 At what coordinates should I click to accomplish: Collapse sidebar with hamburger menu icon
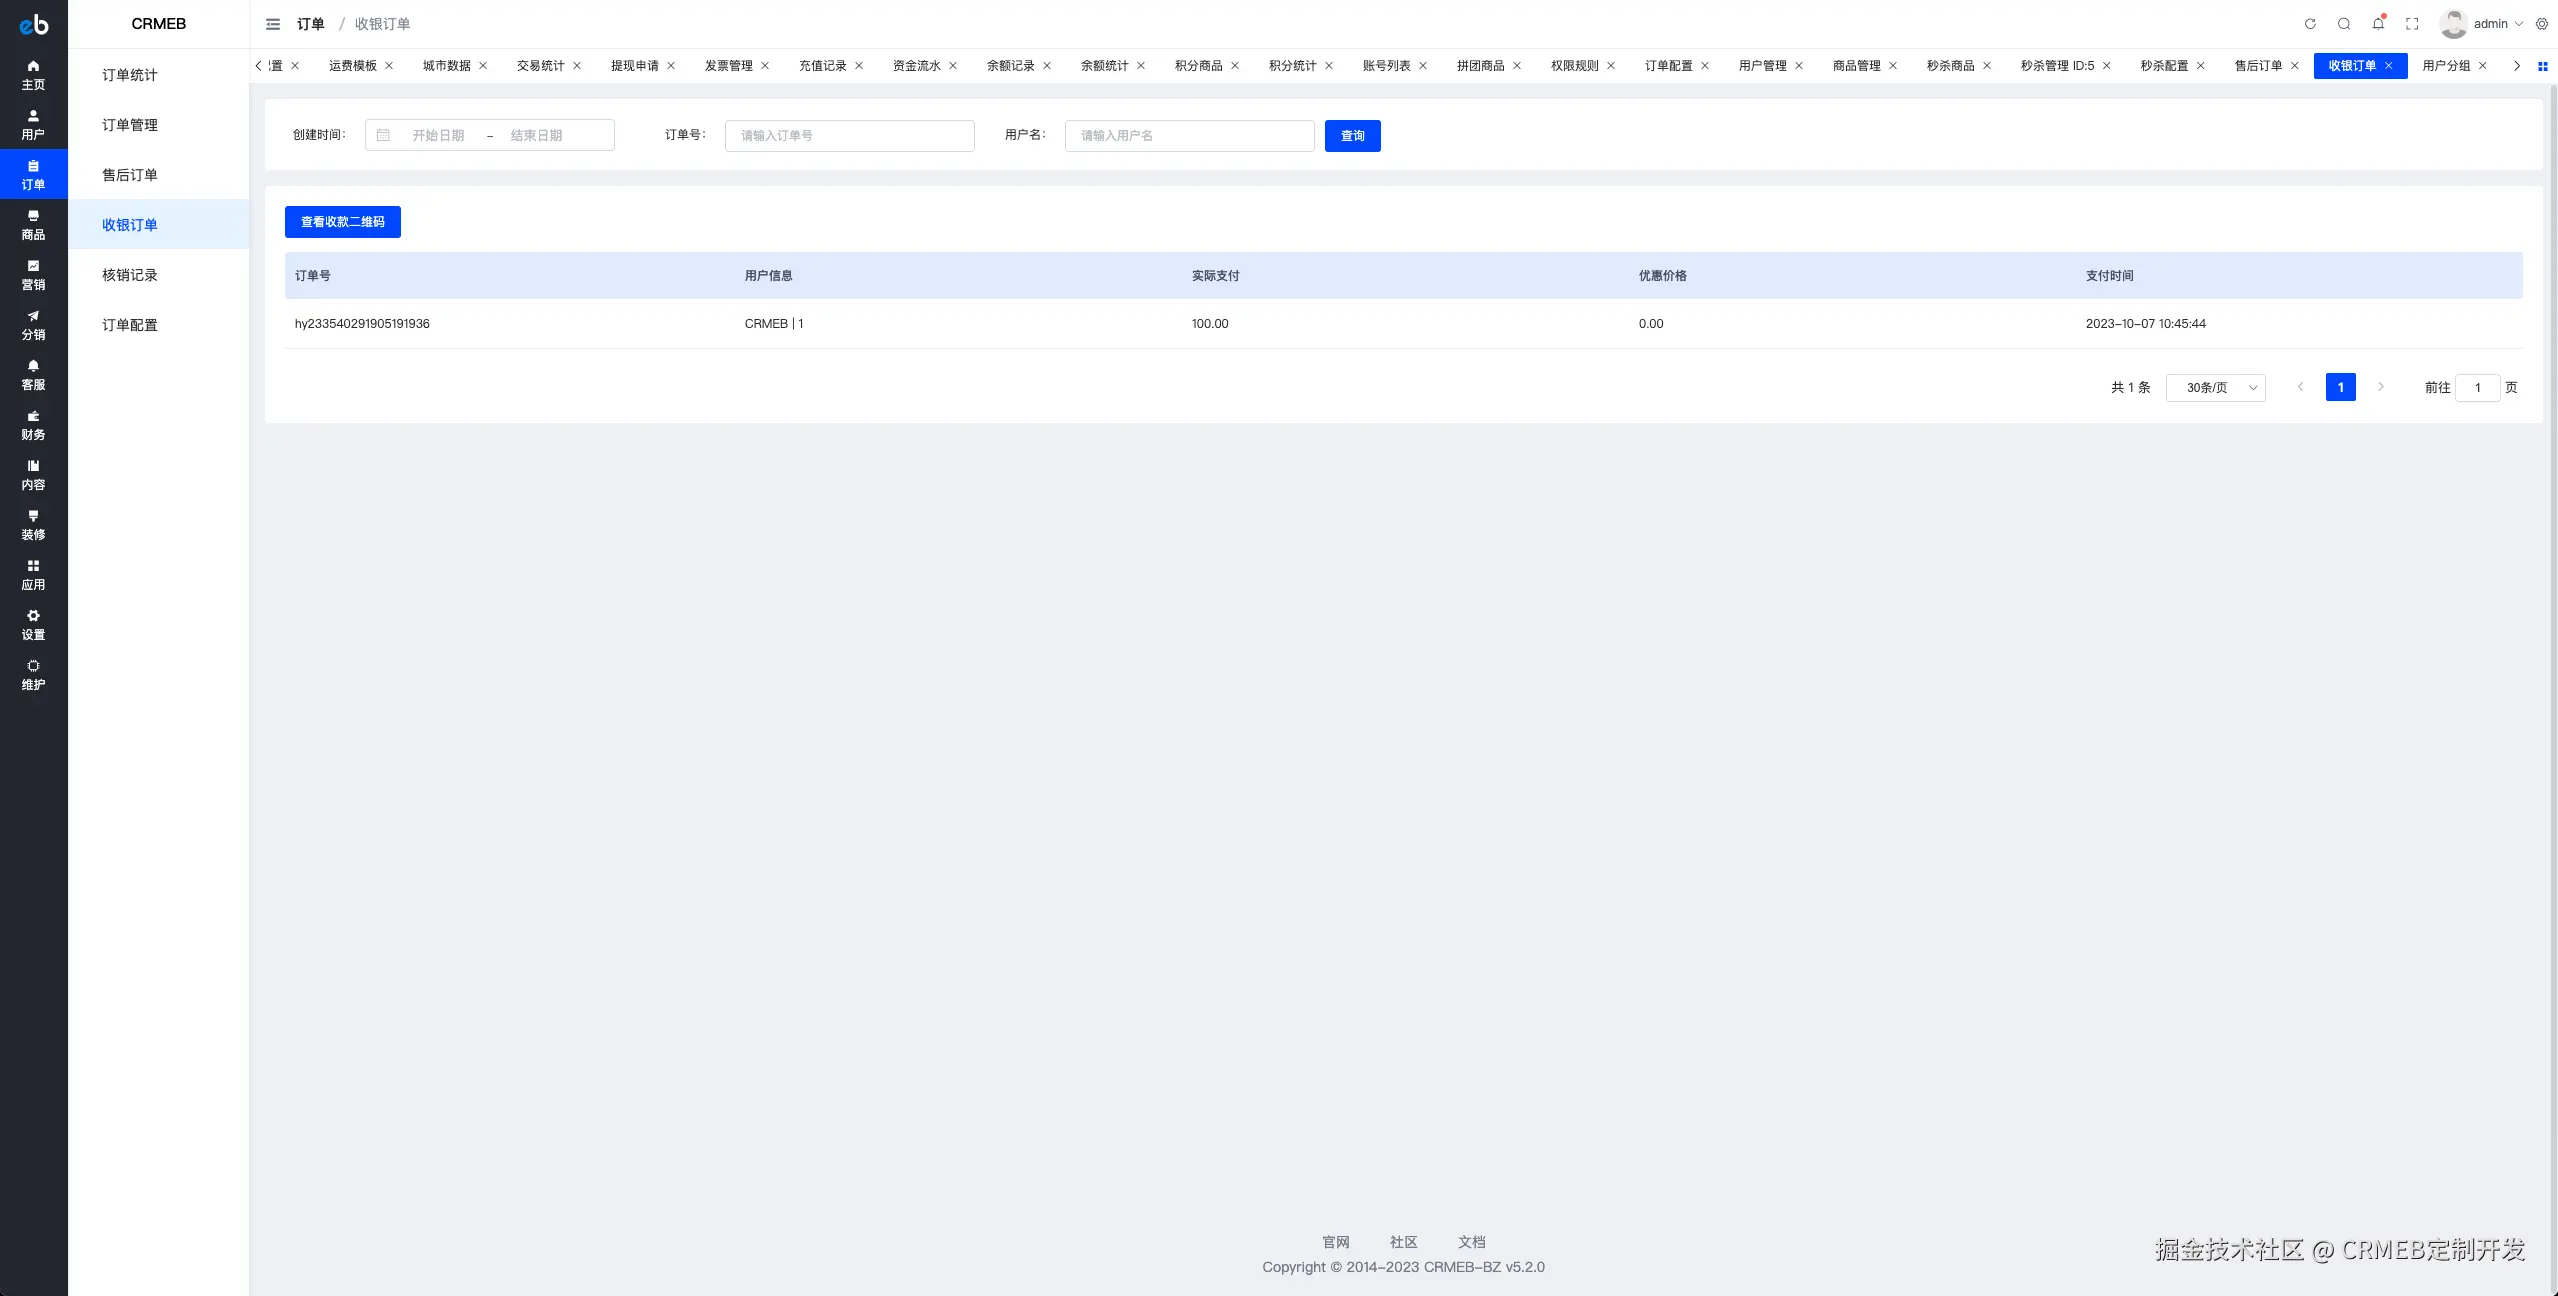click(273, 24)
